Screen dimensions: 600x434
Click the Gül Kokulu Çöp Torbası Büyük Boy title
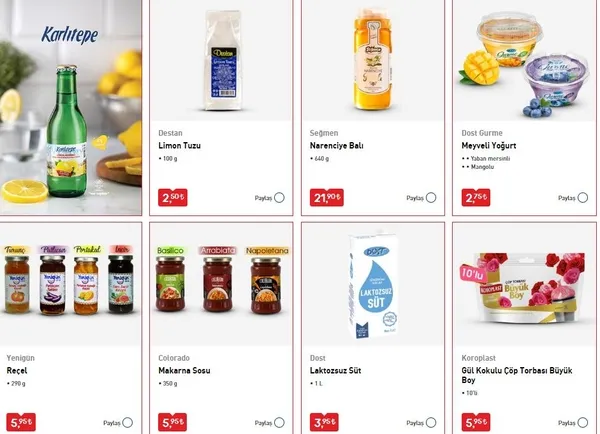[517, 375]
